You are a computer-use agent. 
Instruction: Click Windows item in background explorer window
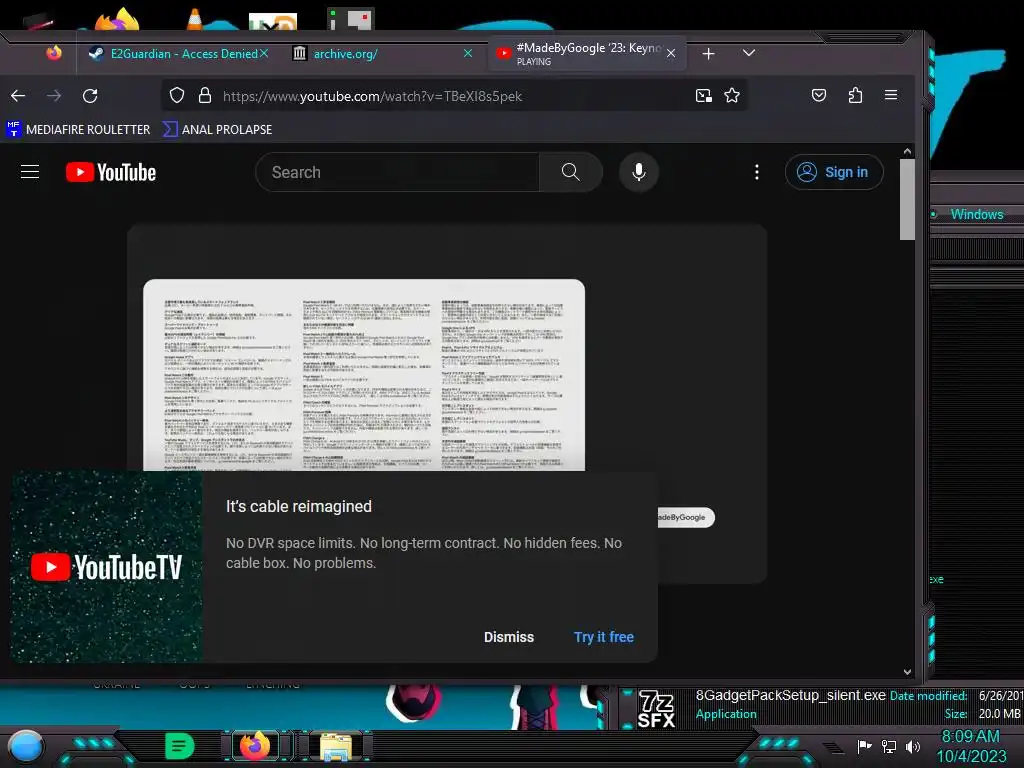(x=977, y=214)
